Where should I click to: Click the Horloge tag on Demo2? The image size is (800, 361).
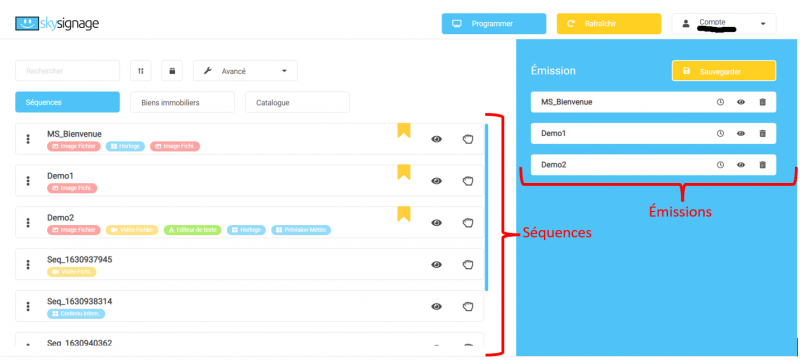click(246, 230)
